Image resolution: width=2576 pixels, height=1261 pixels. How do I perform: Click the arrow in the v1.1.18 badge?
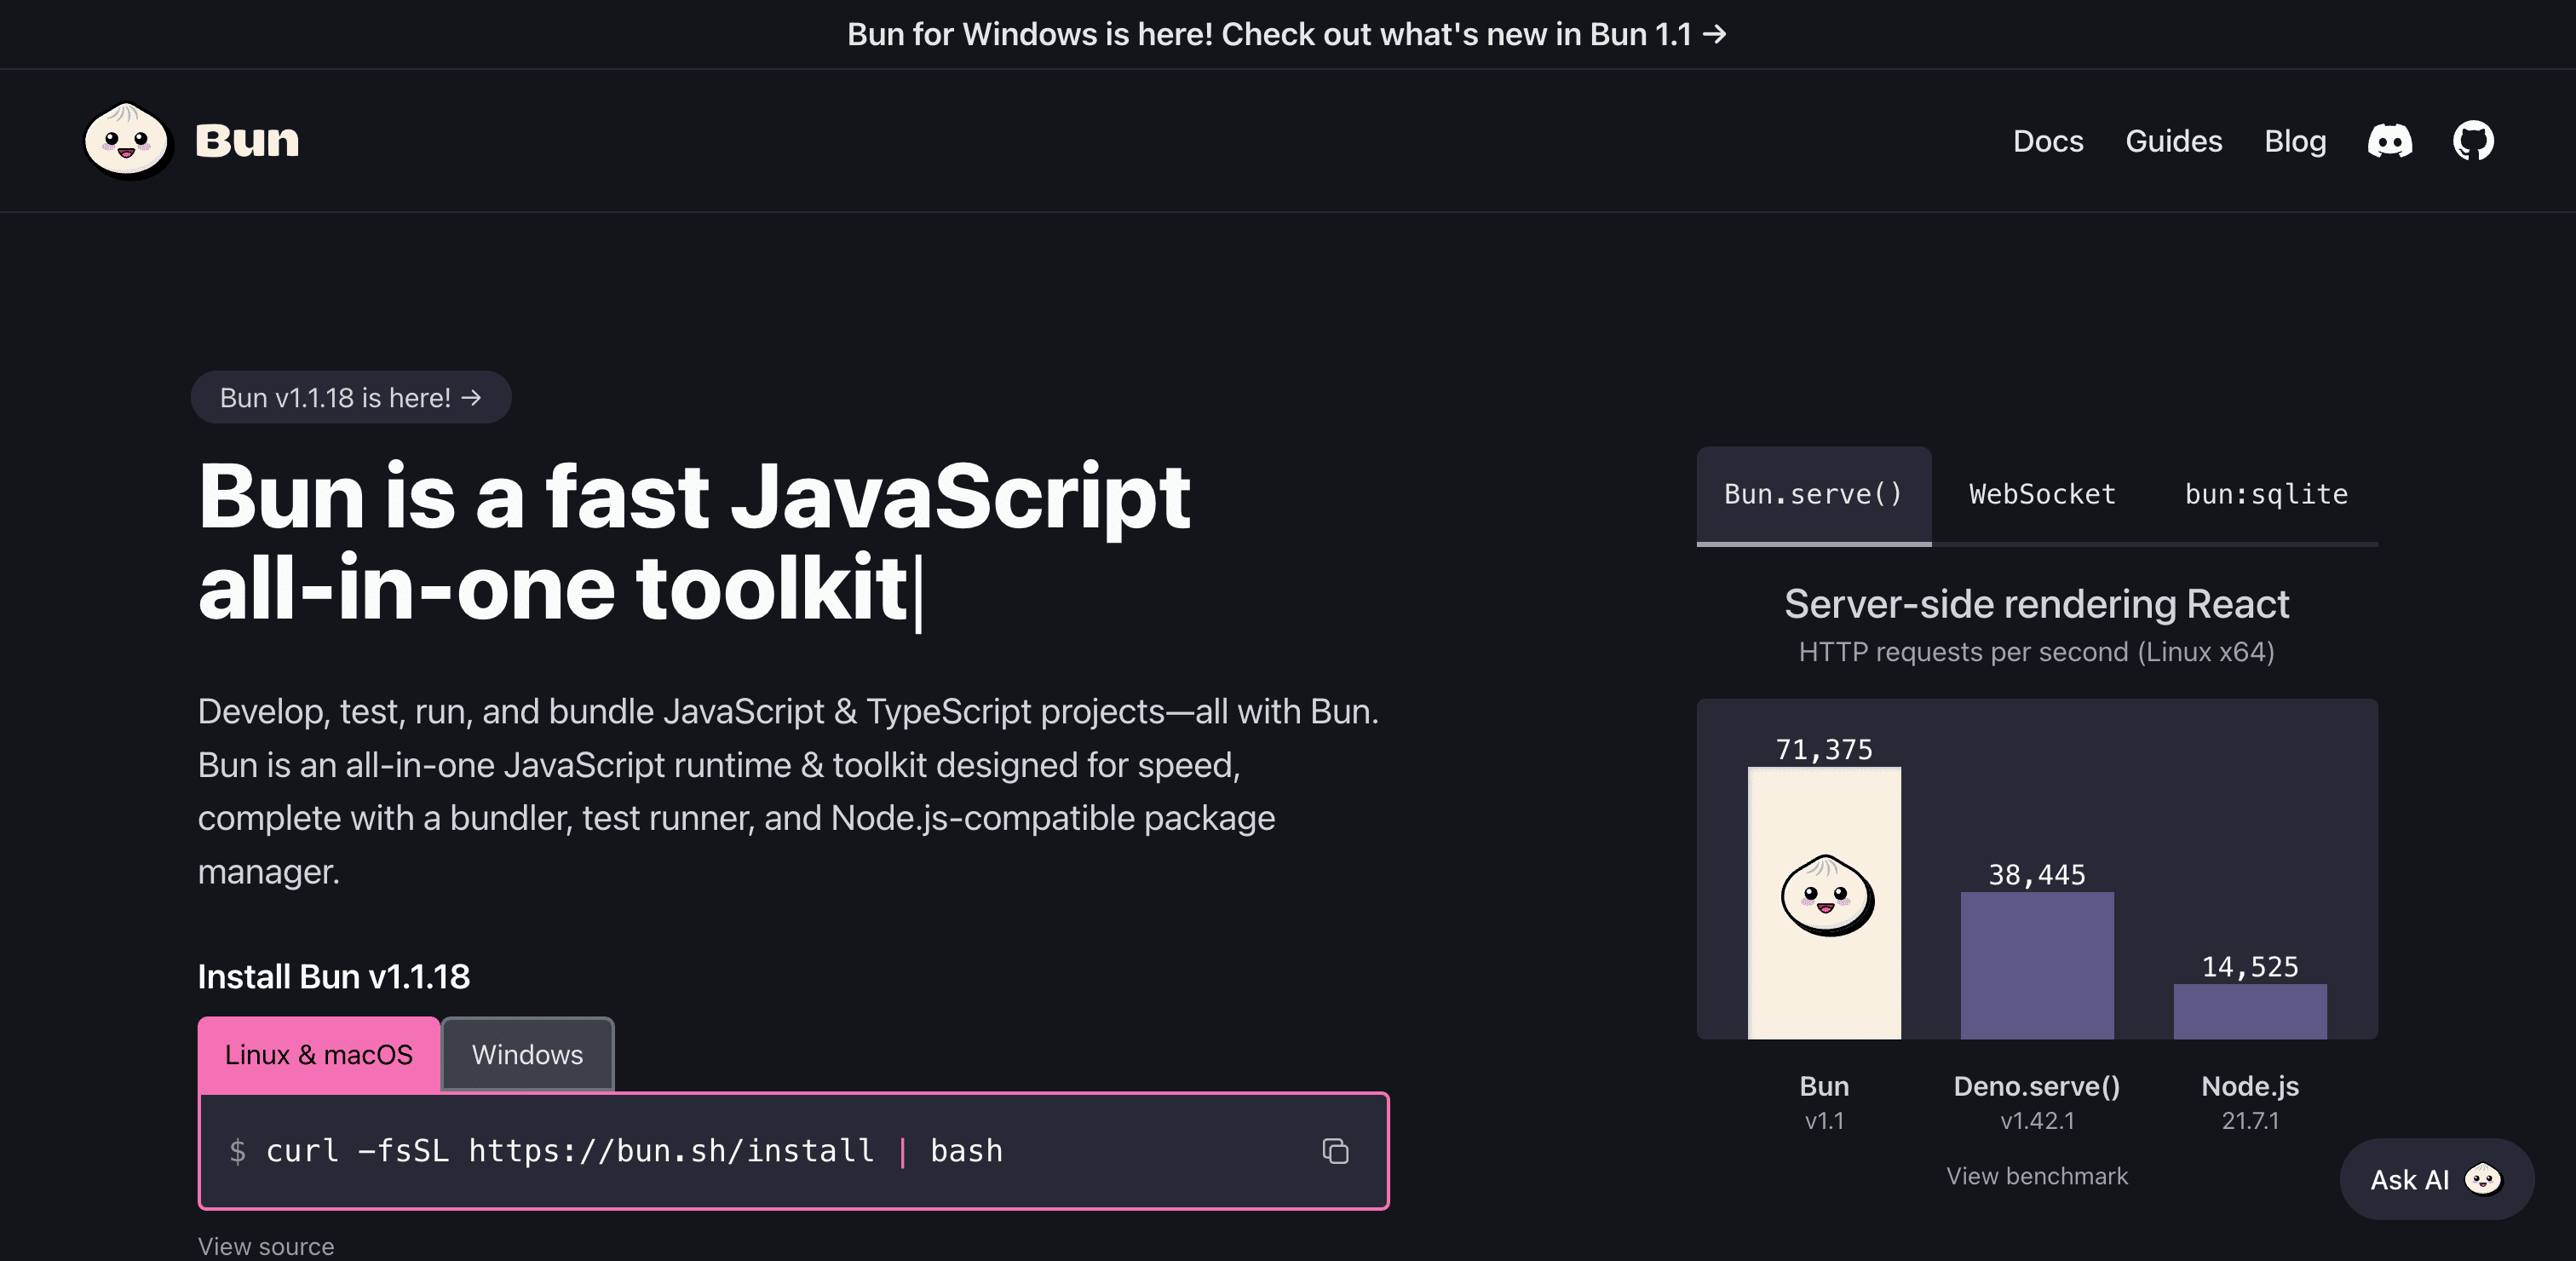(x=471, y=398)
